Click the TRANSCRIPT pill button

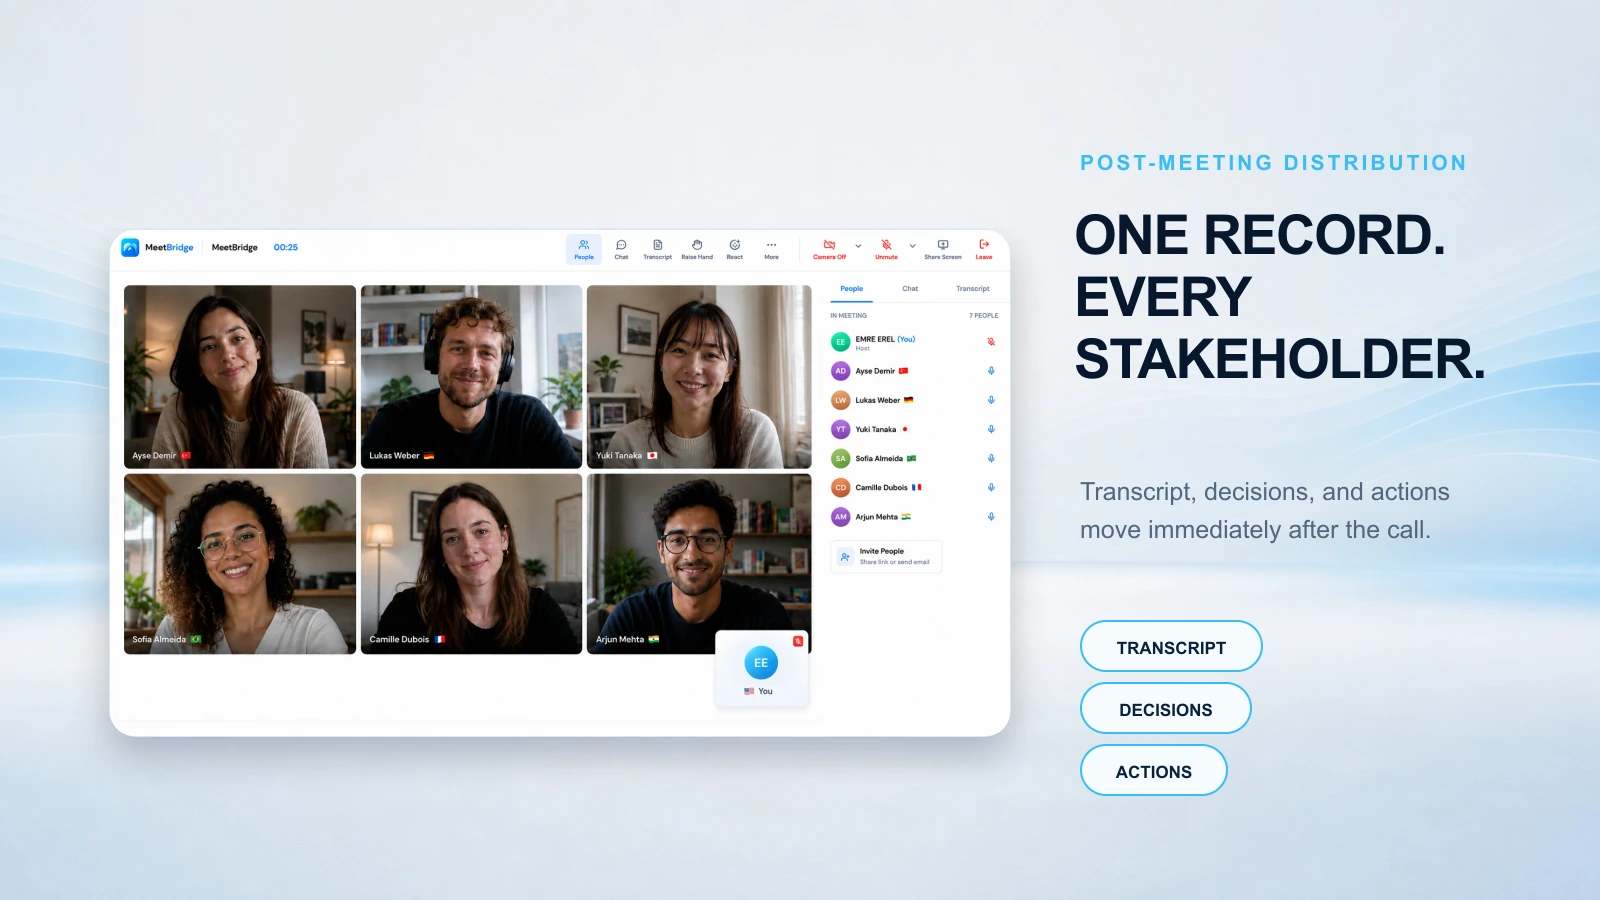1171,647
